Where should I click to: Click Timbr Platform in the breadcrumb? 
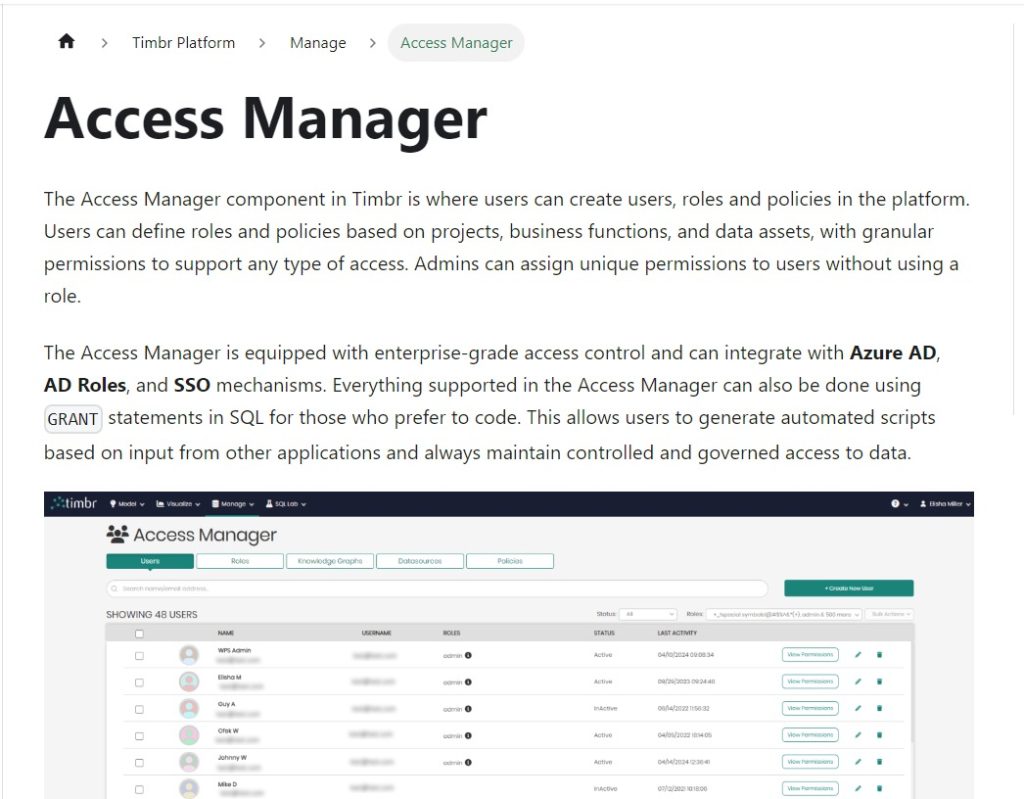click(184, 42)
